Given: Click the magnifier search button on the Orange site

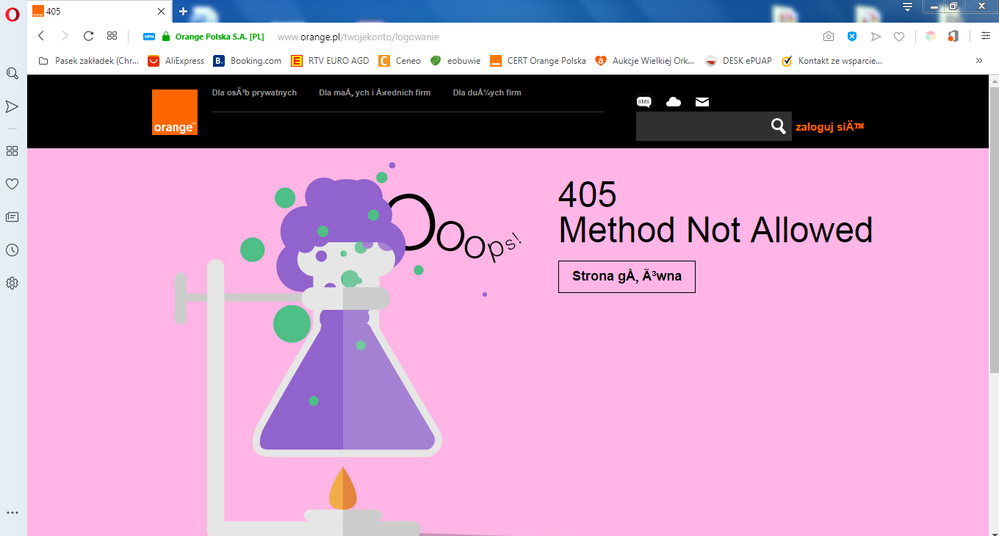Looking at the screenshot, I should 778,126.
